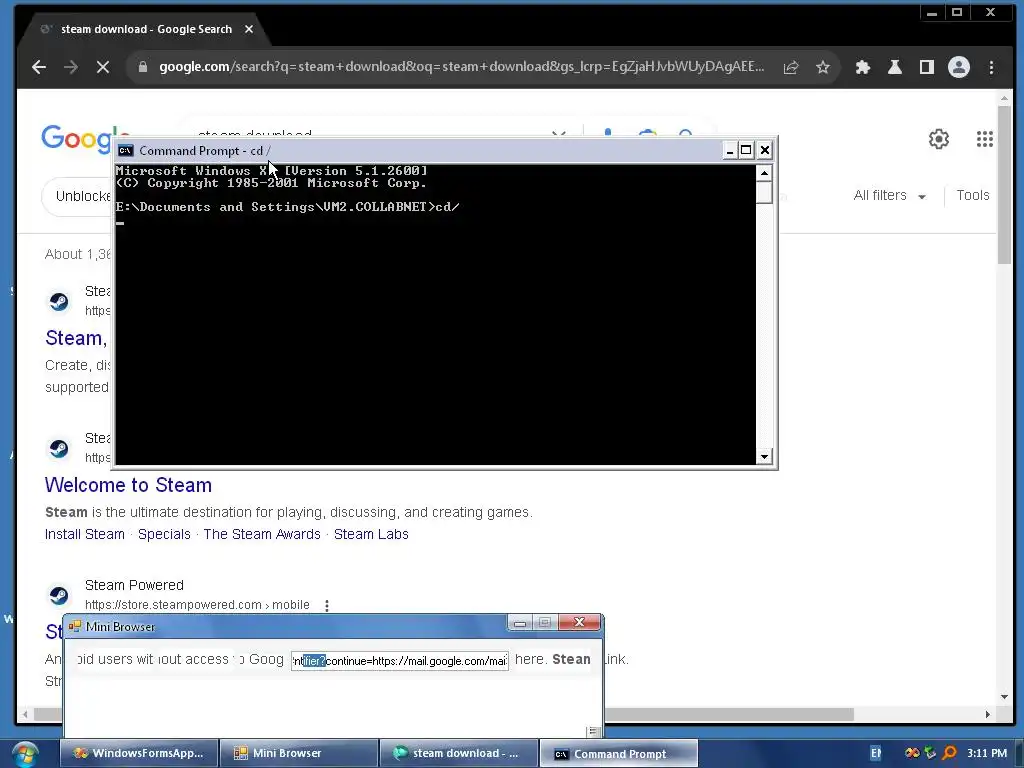Switch to the Mini Browser taskbar button
The width and height of the screenshot is (1024, 768).
[x=298, y=754]
